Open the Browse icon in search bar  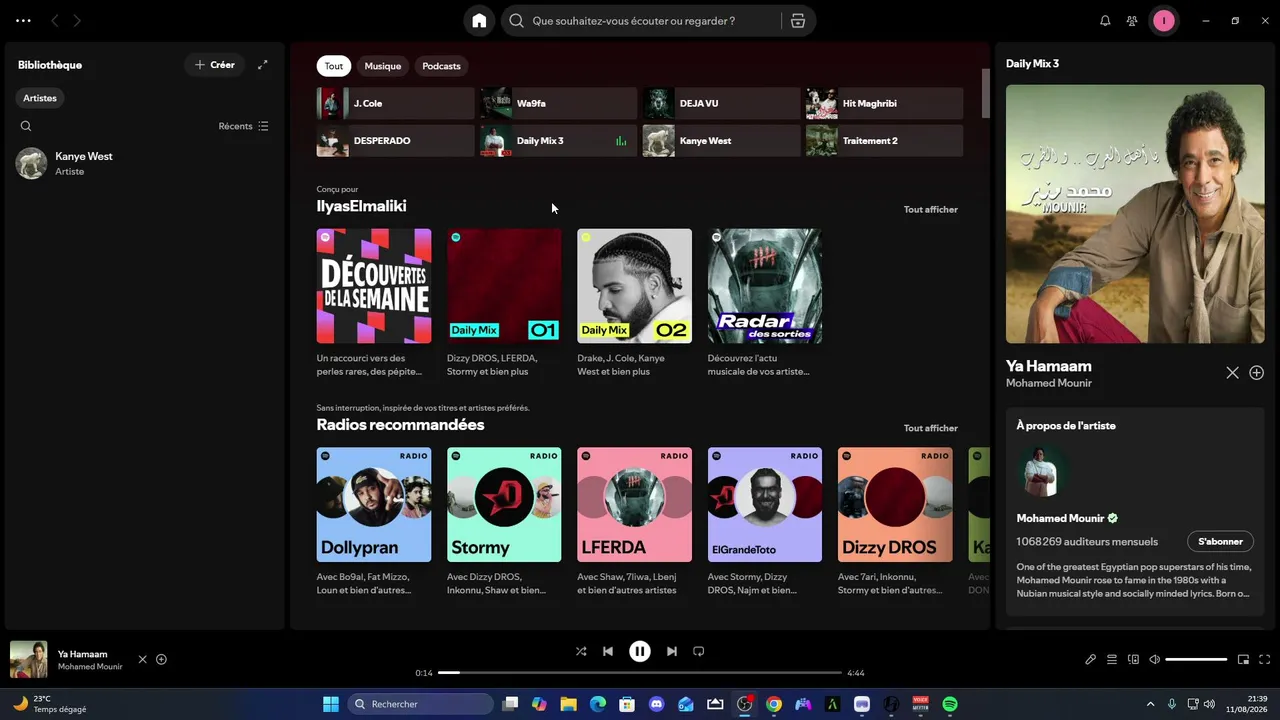(x=797, y=21)
